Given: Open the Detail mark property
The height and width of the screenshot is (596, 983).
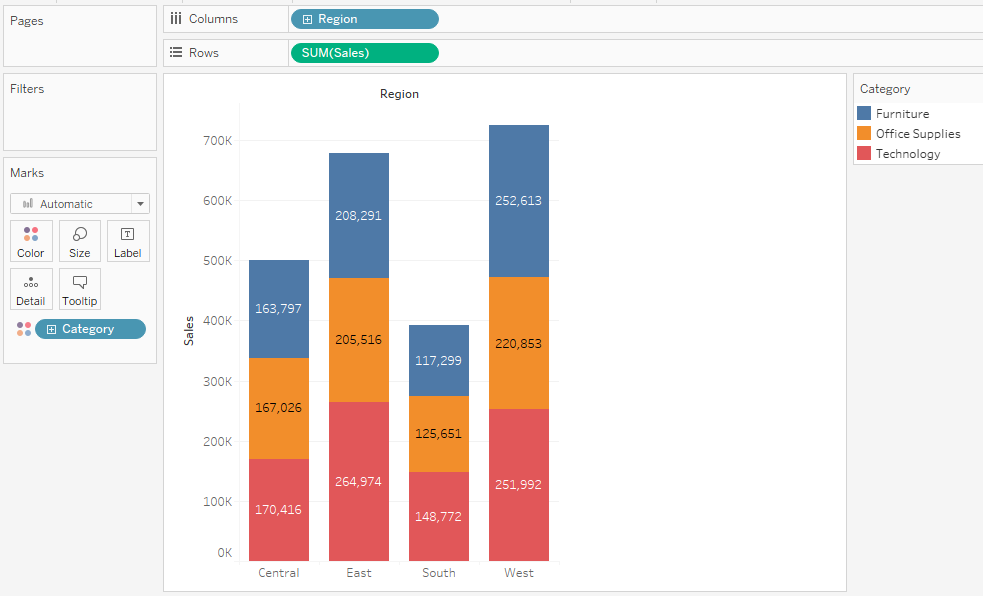Looking at the screenshot, I should click(30, 288).
